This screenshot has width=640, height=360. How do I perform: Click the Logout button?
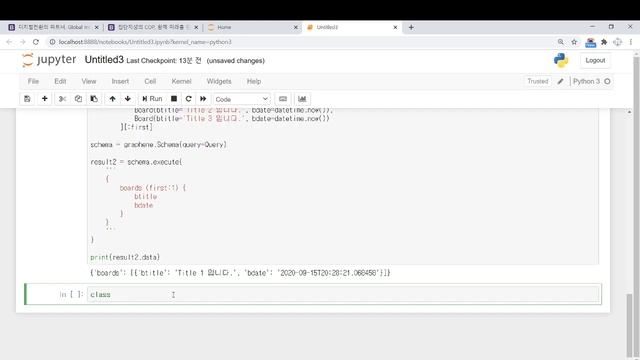595,60
